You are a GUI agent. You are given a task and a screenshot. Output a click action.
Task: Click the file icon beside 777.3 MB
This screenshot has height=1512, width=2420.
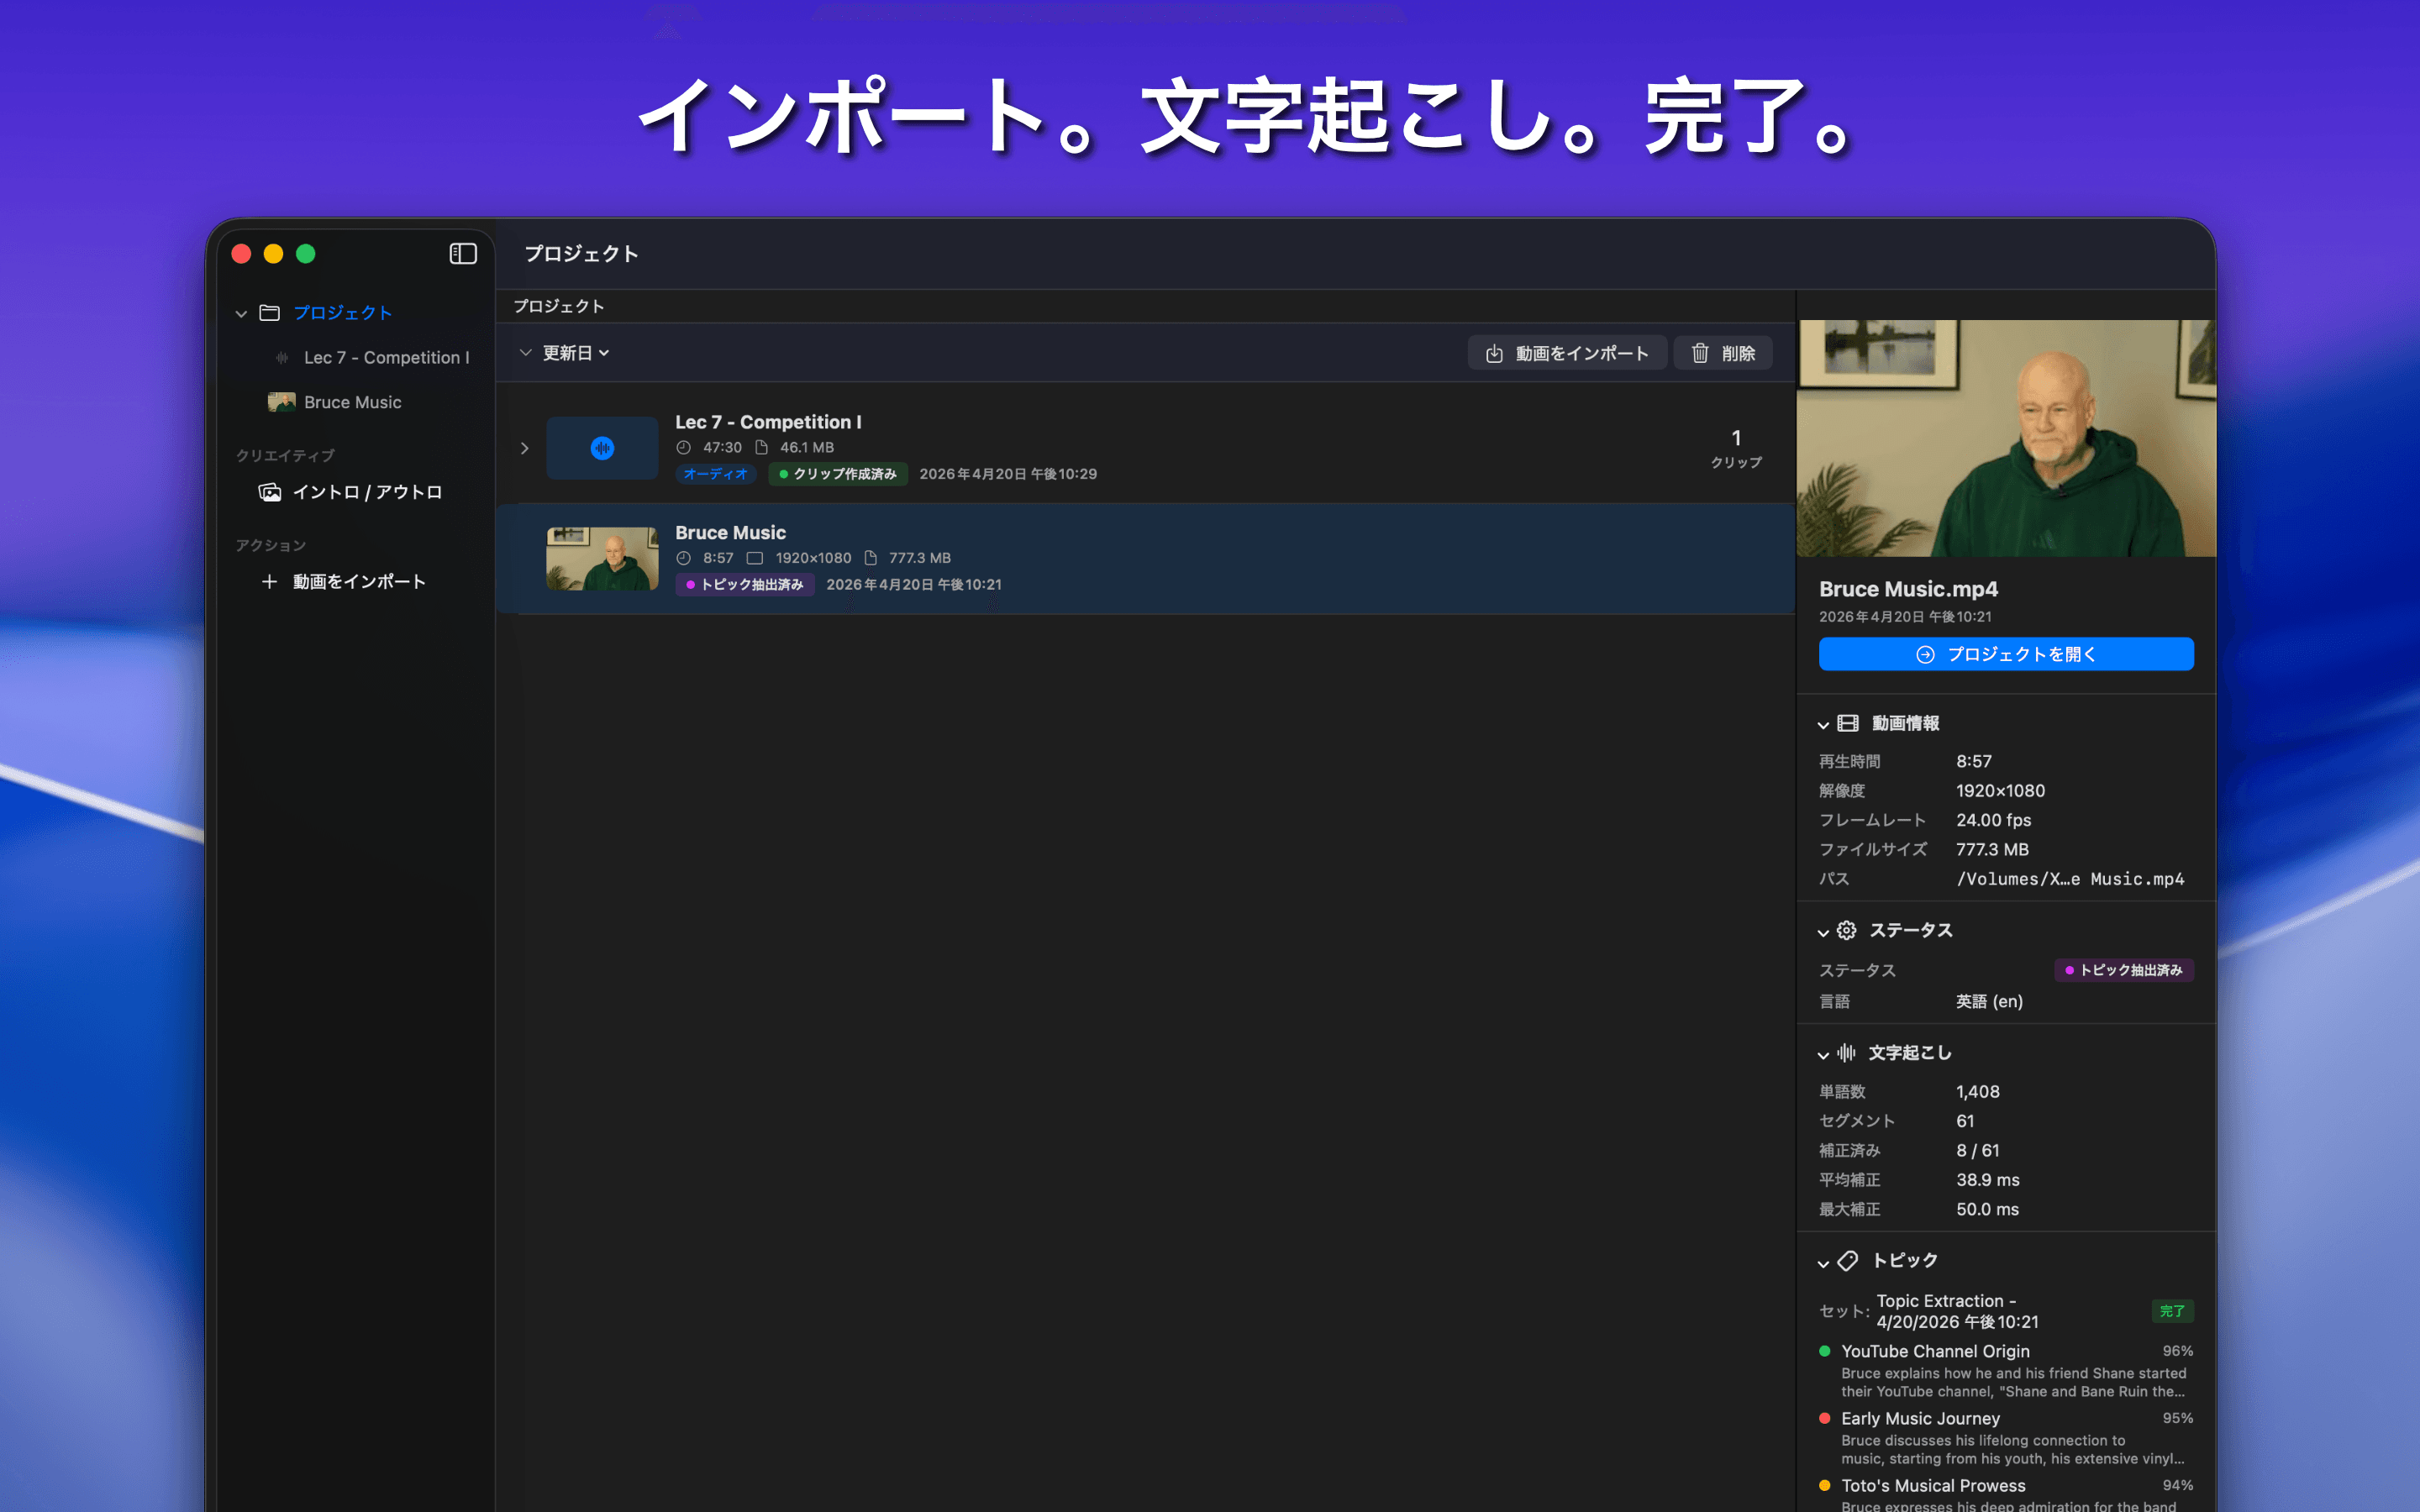pyautogui.click(x=870, y=558)
